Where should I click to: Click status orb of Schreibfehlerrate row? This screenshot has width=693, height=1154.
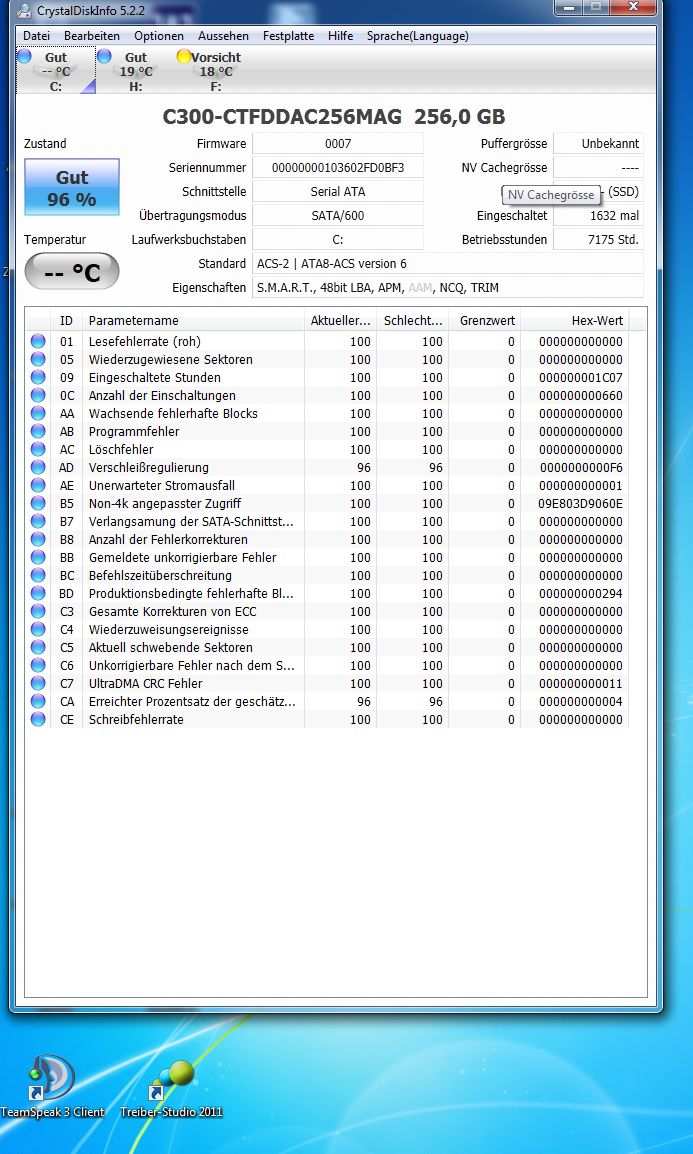point(38,720)
